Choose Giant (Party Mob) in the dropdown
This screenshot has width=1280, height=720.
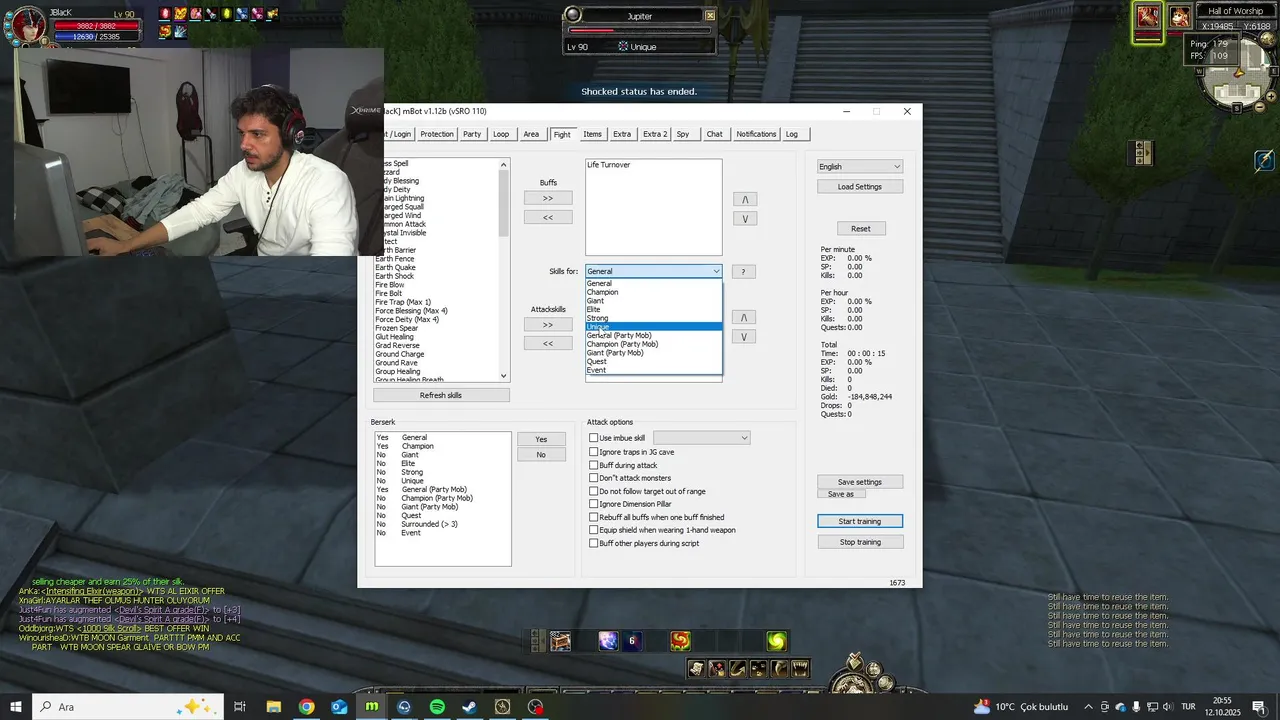(x=653, y=353)
